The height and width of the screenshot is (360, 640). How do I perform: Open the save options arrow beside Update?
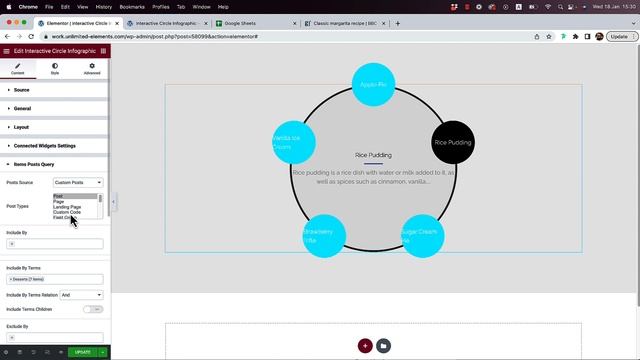pyautogui.click(x=103, y=352)
